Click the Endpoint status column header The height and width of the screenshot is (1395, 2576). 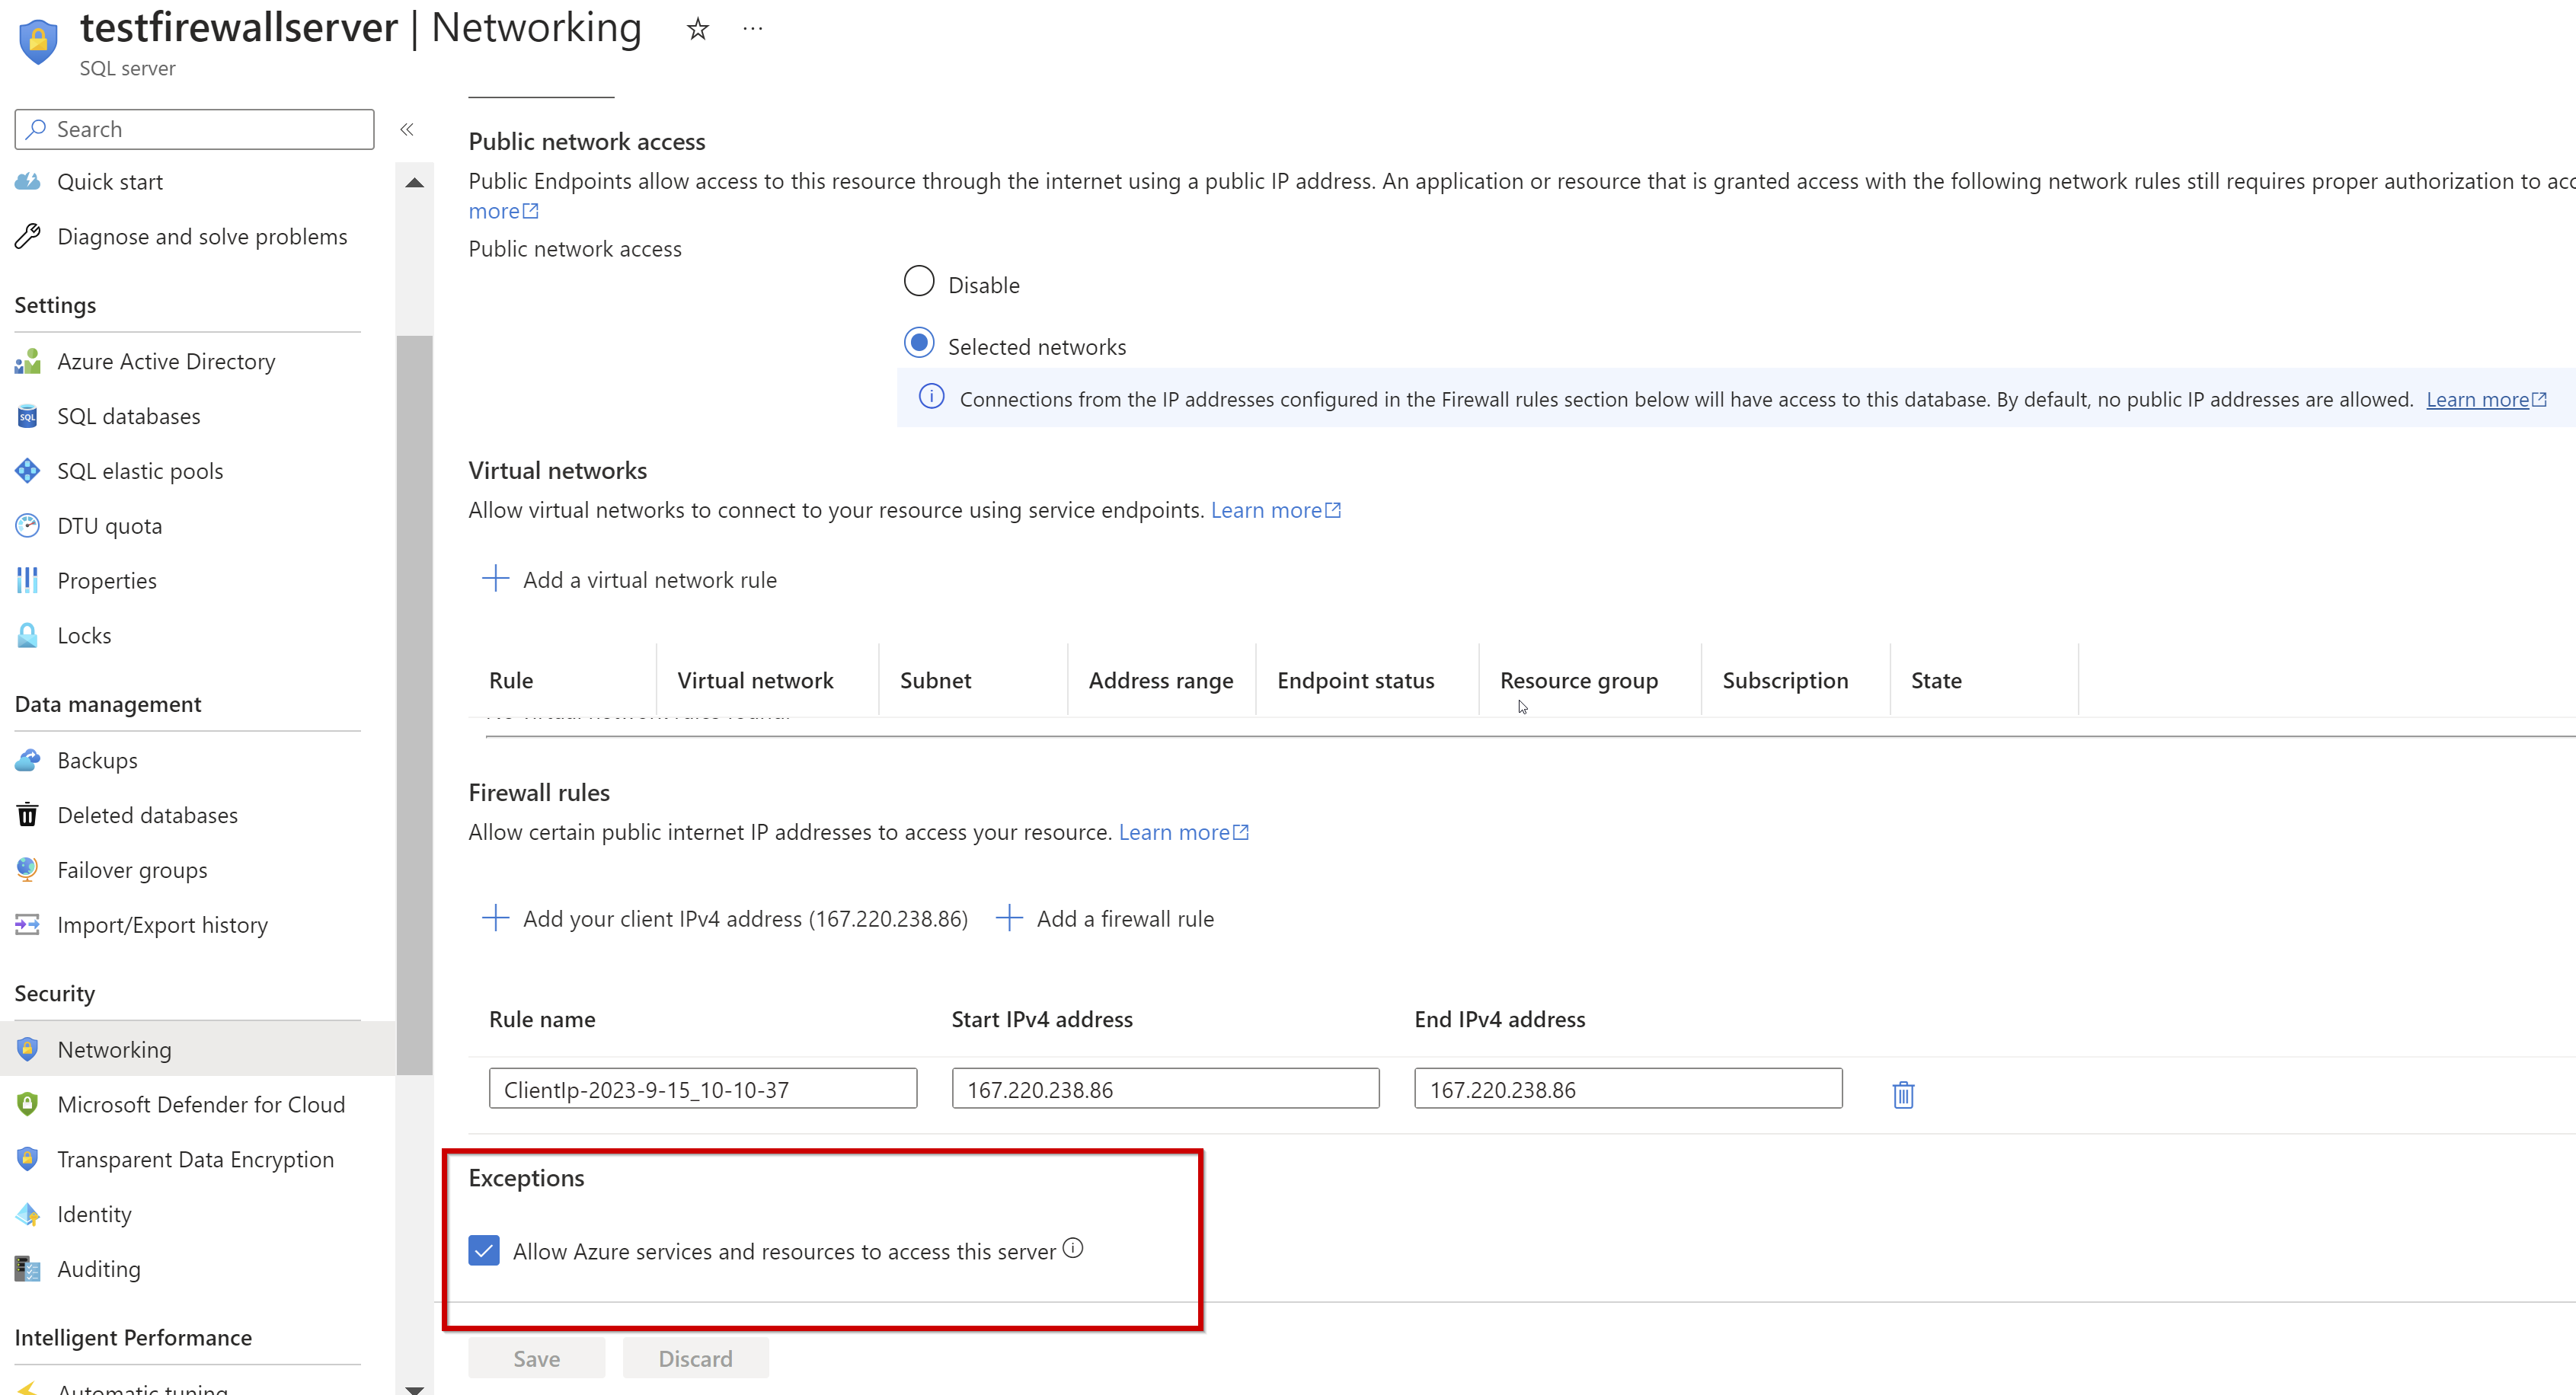[1355, 680]
